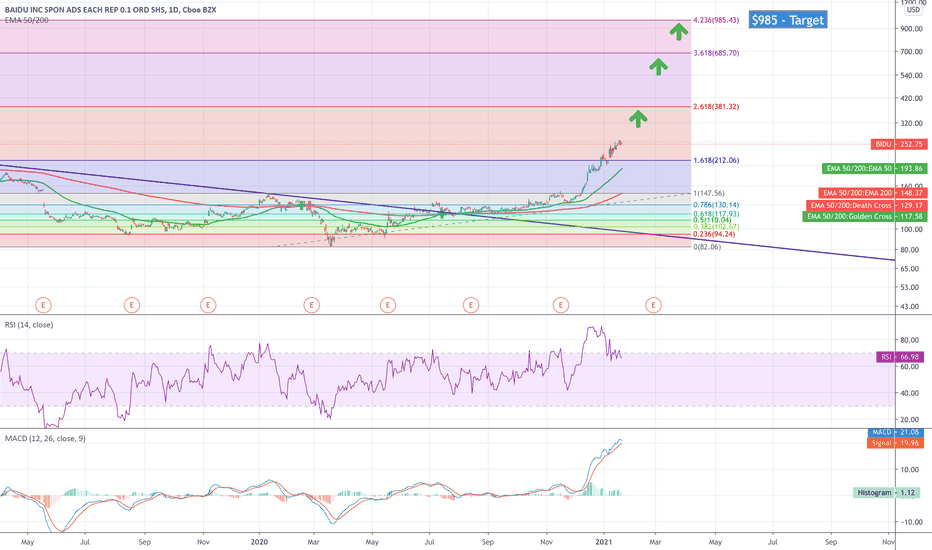
Task: Click the 20.00 tick on RSI axis
Action: [x=910, y=420]
